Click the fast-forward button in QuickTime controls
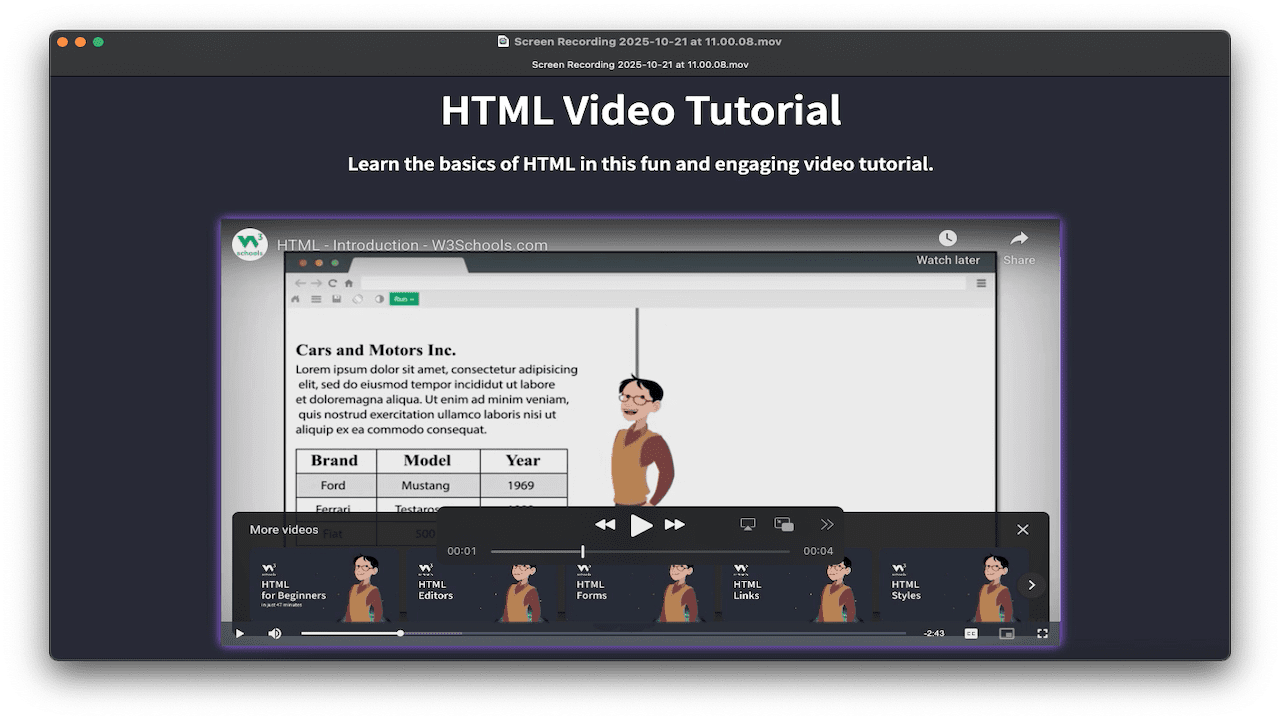1280x720 pixels. point(675,525)
